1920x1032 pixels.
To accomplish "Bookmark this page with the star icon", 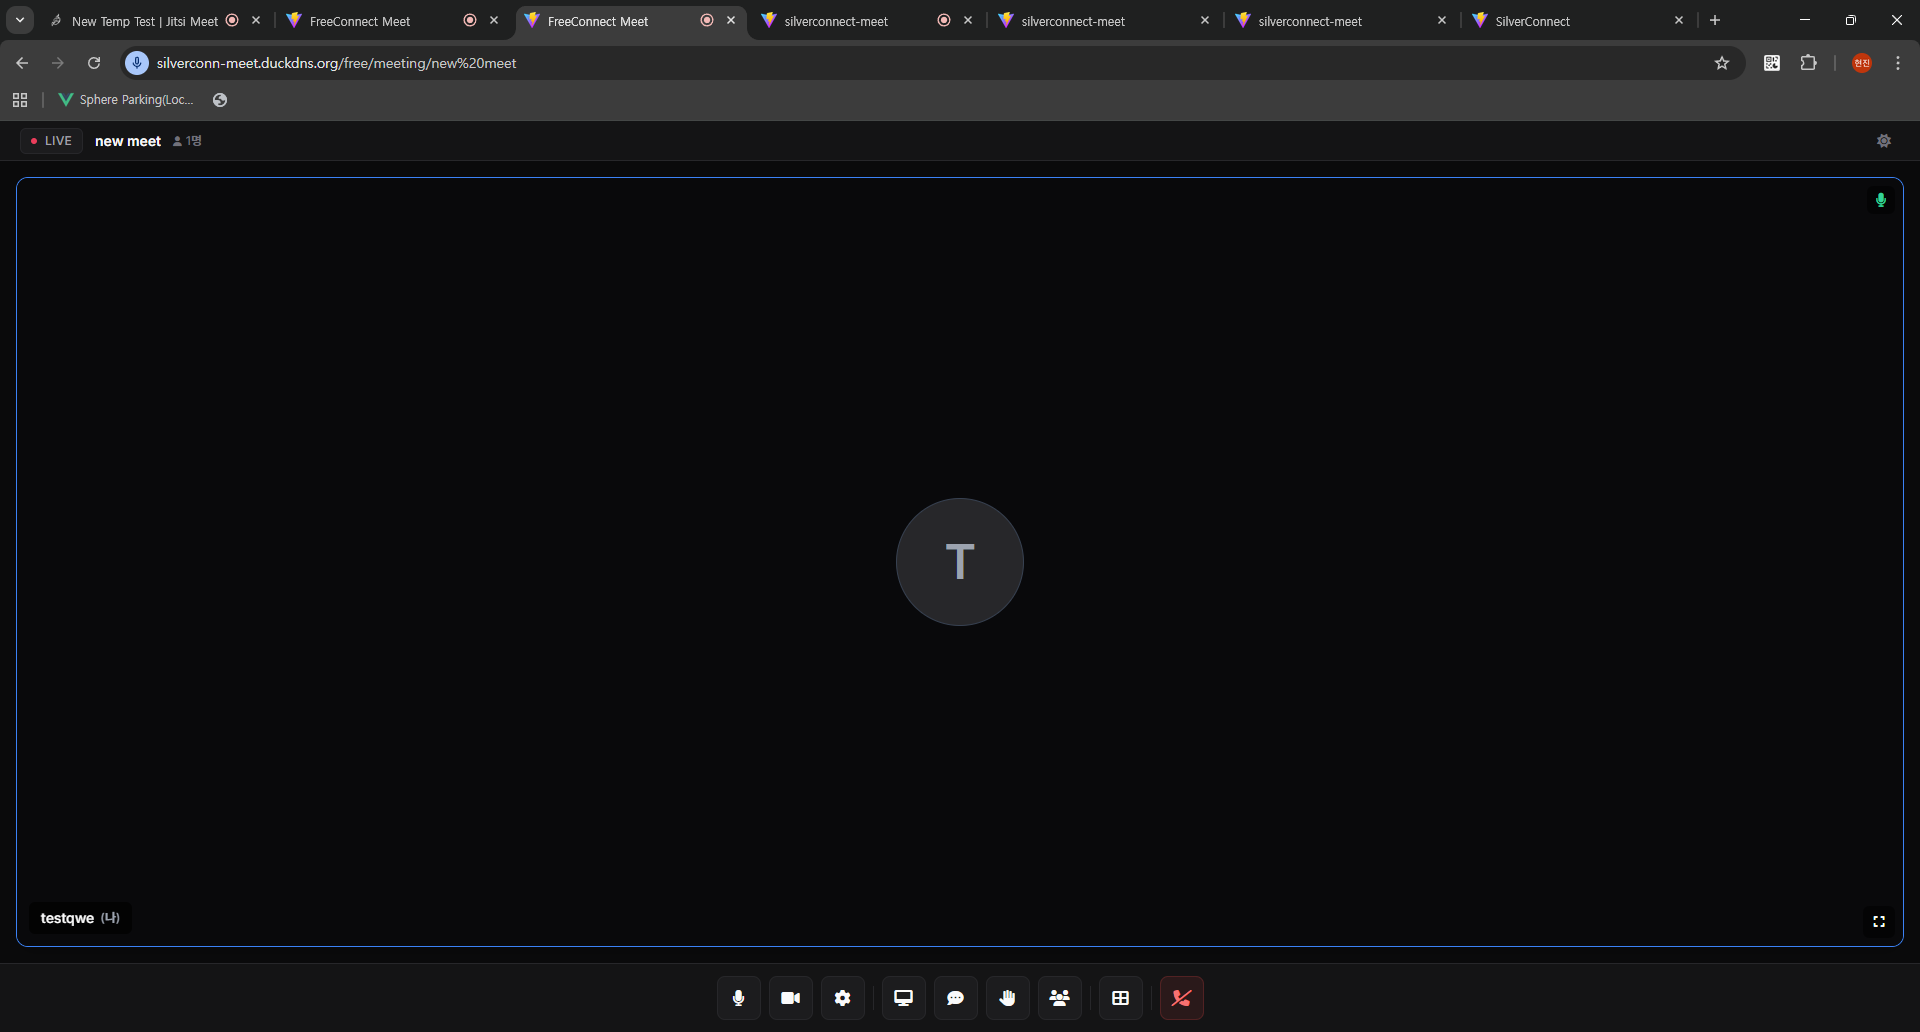I will [x=1721, y=63].
